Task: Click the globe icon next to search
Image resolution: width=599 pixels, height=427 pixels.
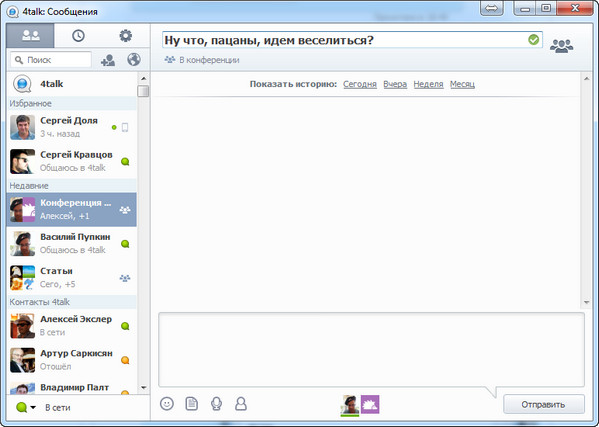Action: click(134, 60)
